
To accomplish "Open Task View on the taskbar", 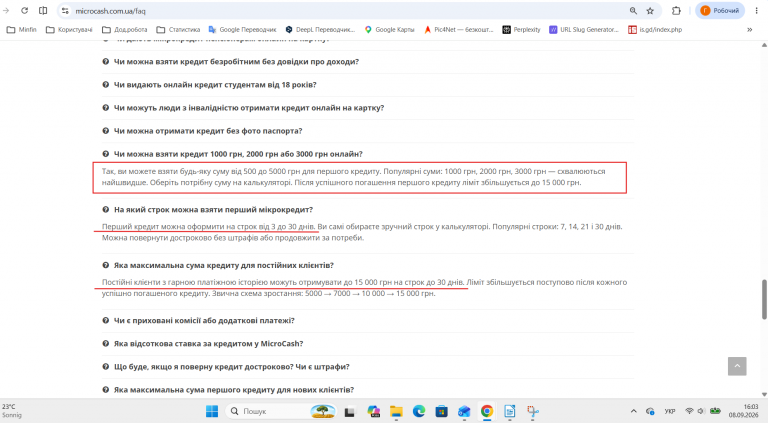I will pos(349,412).
